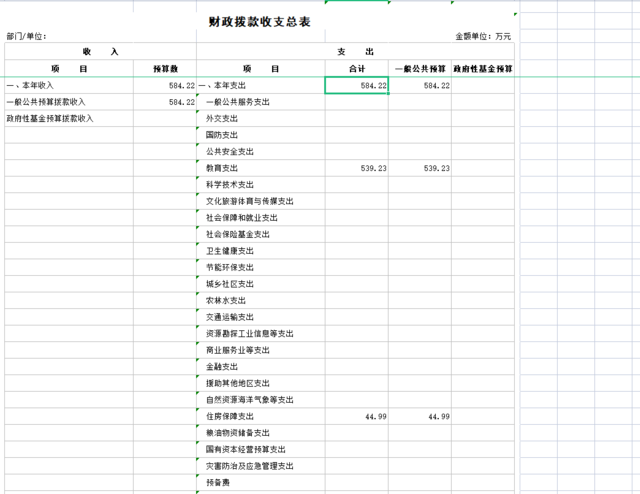Select the 本年支出 row label
This screenshot has width=640, height=494.
tap(226, 86)
